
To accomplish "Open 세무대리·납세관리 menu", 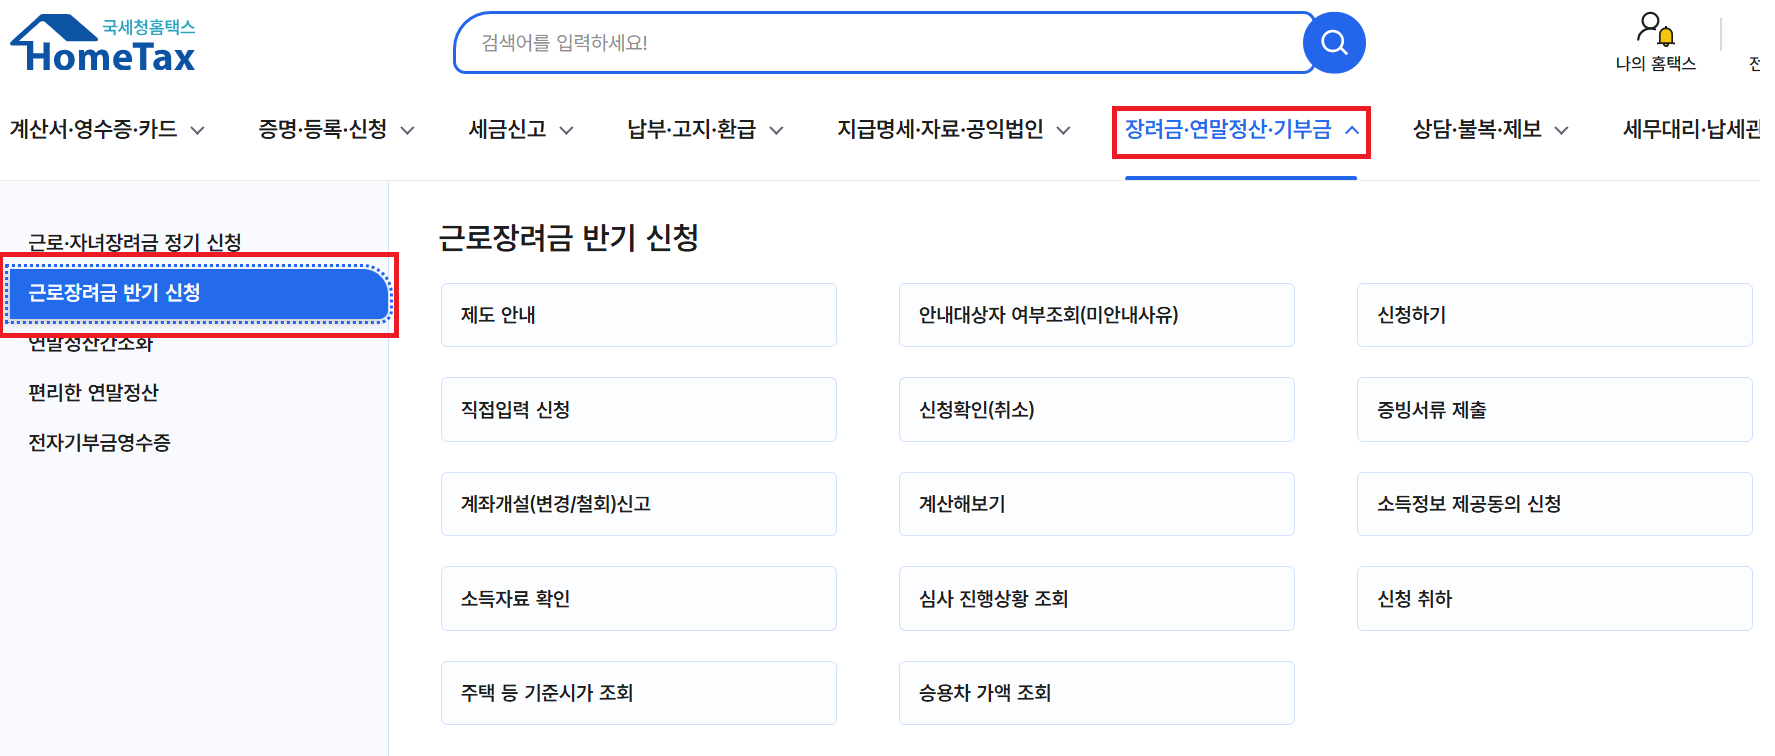I will point(1691,129).
